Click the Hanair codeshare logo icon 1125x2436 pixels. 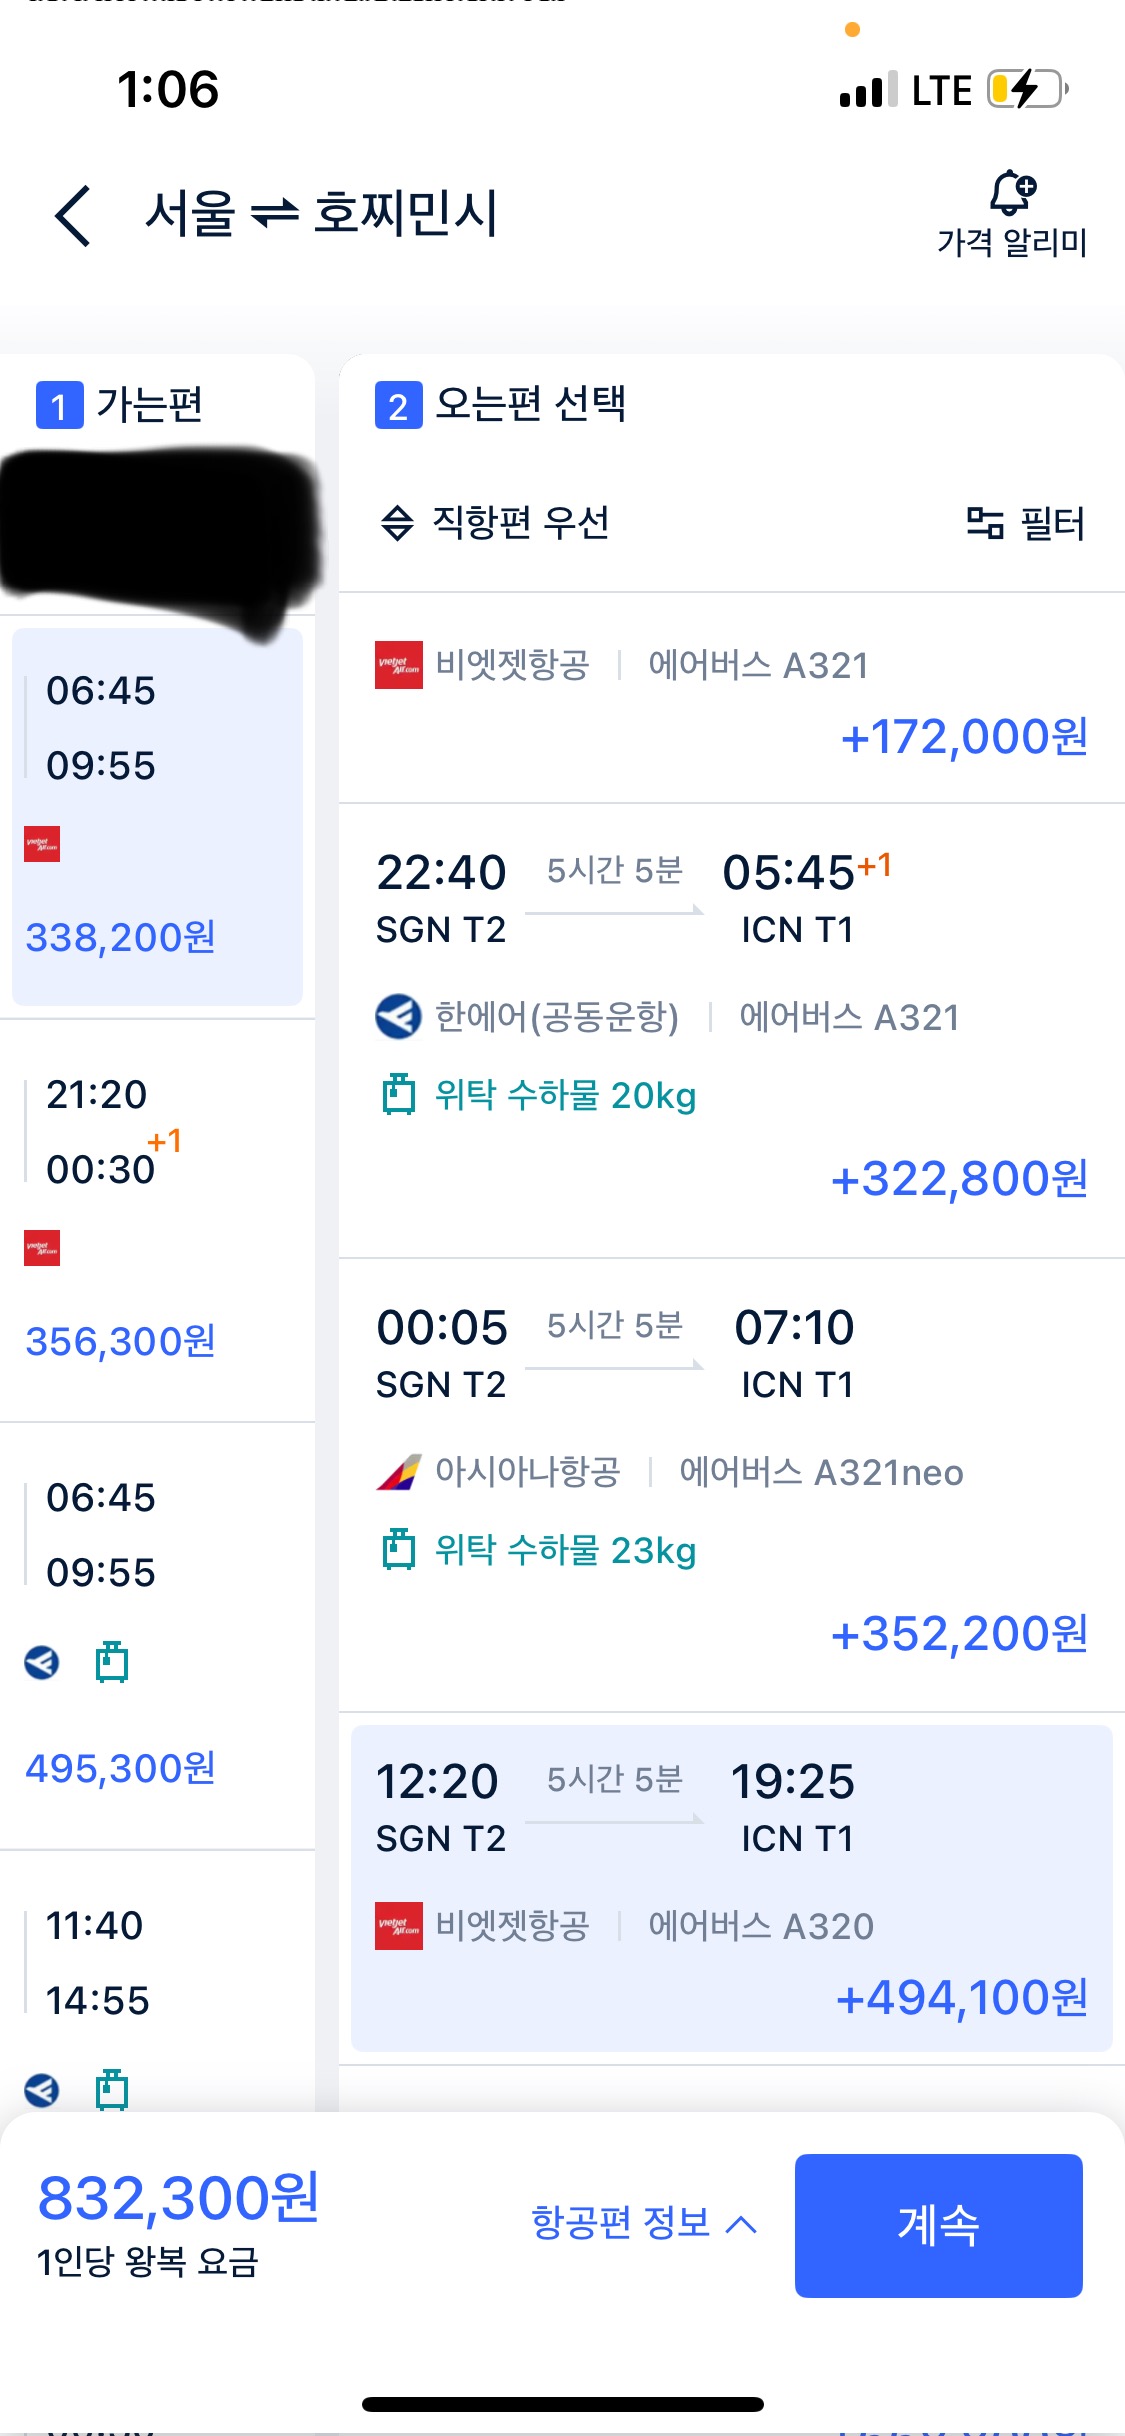398,1016
